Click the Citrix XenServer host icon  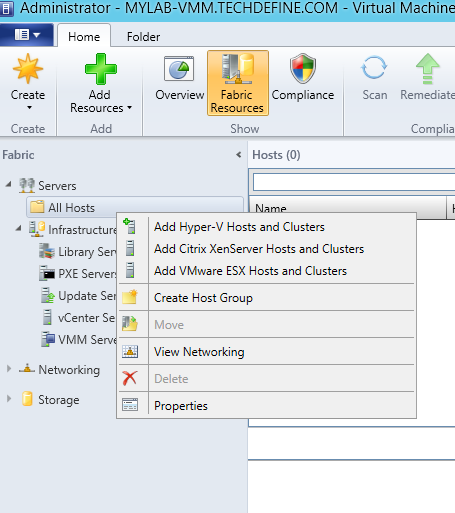pyautogui.click(x=130, y=248)
